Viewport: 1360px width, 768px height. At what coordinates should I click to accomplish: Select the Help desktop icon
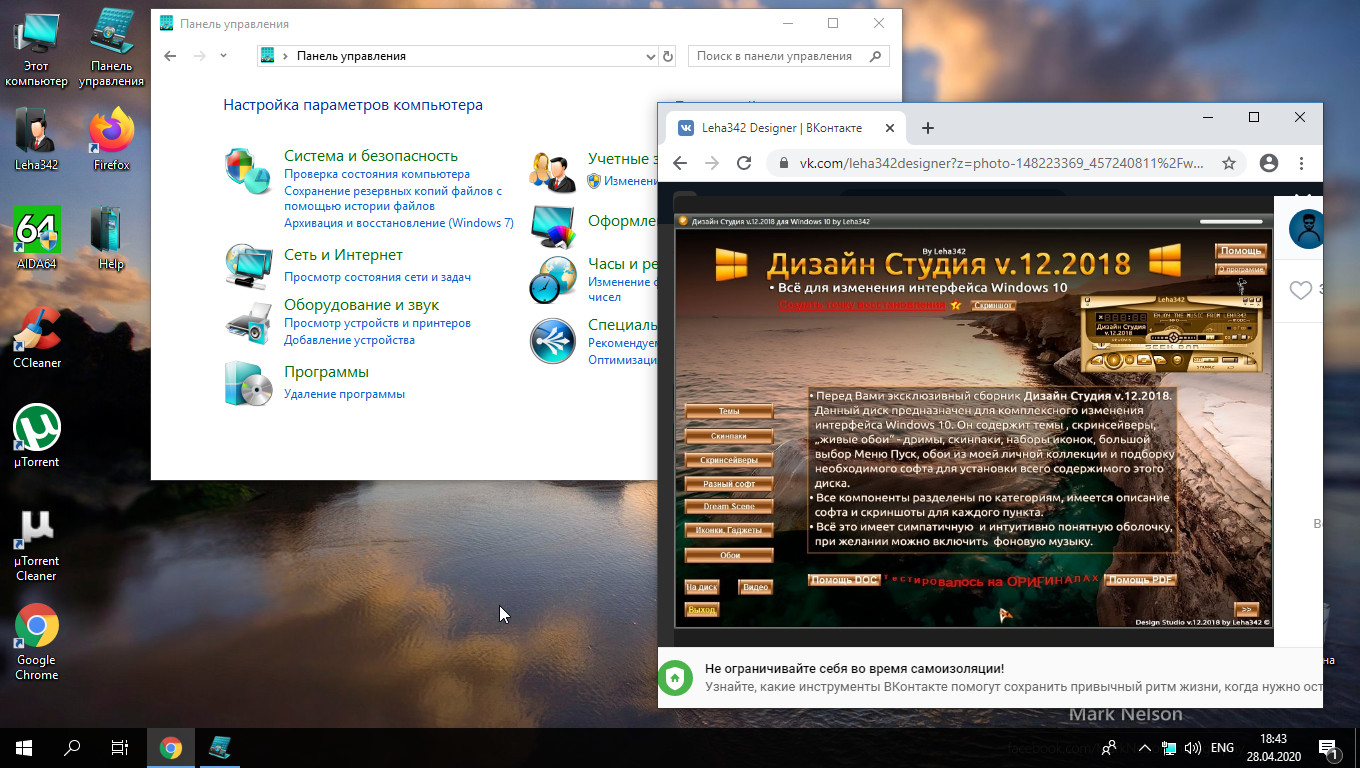(111, 238)
